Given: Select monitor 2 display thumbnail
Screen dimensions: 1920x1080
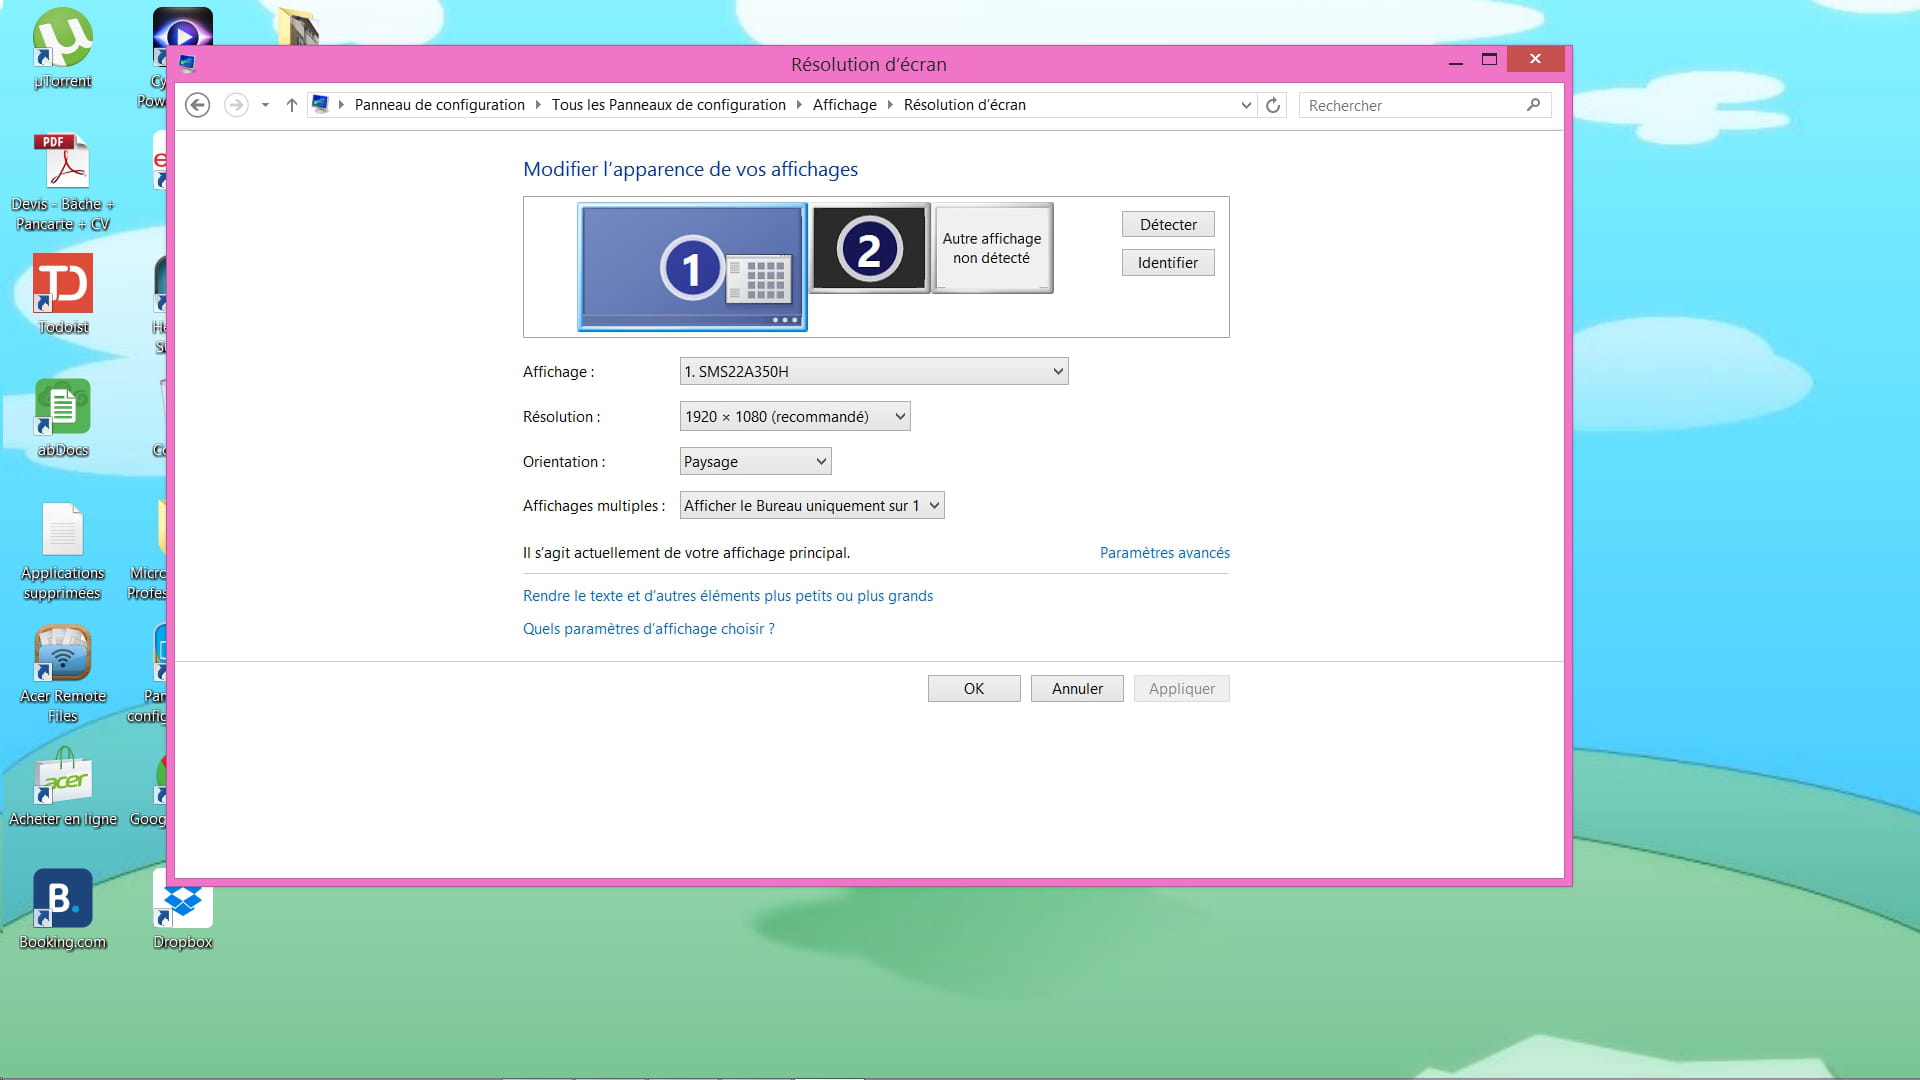Looking at the screenshot, I should [869, 249].
